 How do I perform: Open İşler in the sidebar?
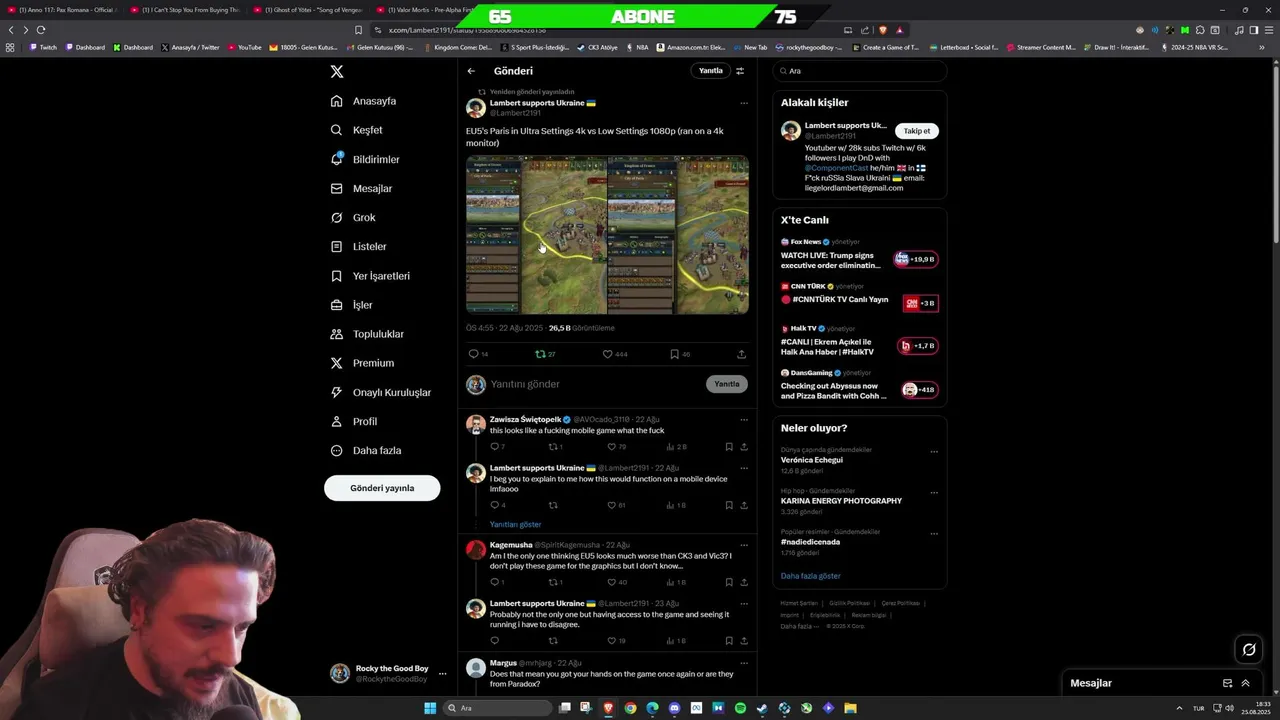[x=352, y=305]
